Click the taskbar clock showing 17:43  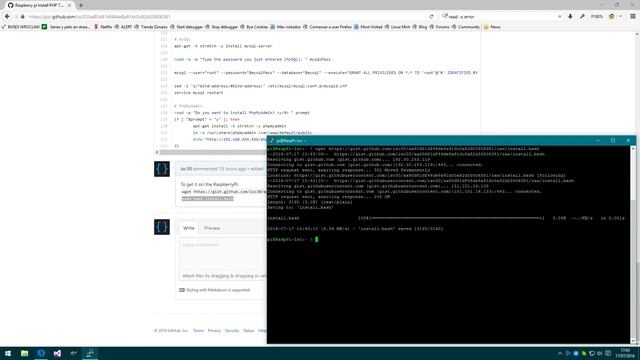(625, 353)
